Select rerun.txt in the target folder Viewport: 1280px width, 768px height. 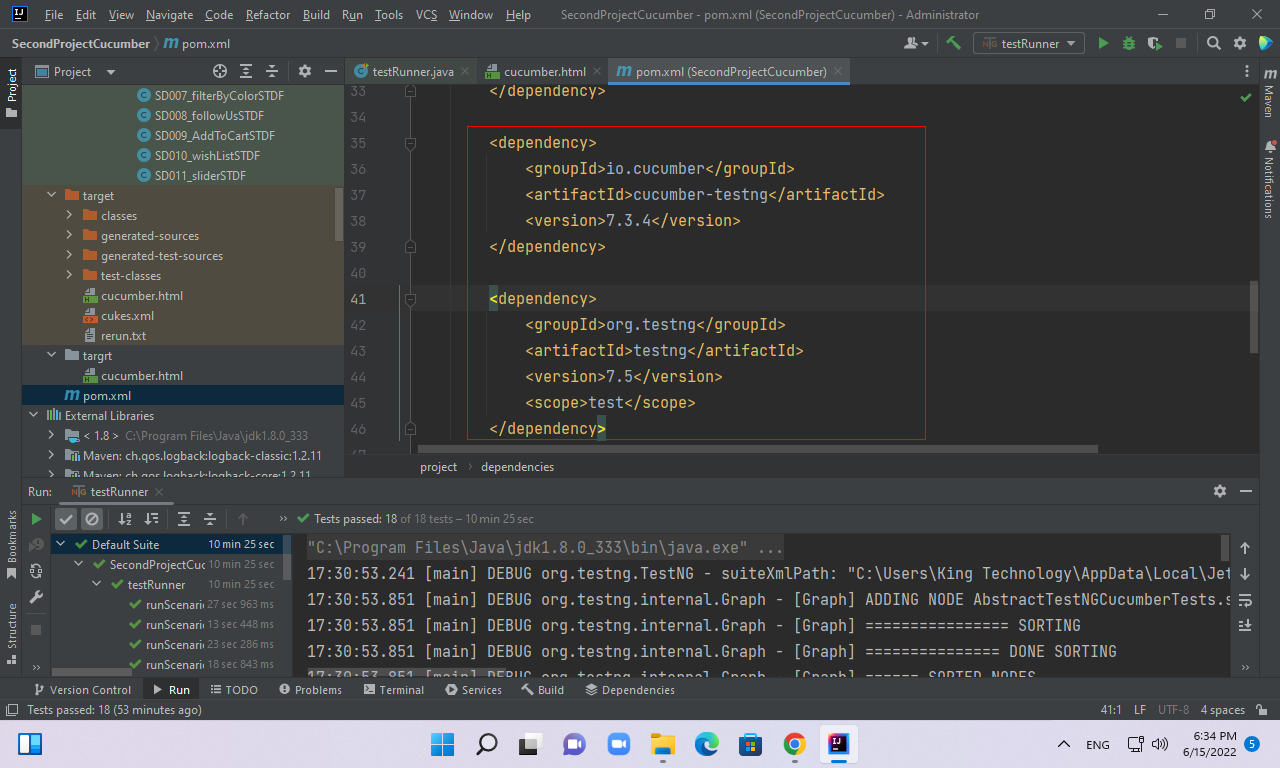123,335
